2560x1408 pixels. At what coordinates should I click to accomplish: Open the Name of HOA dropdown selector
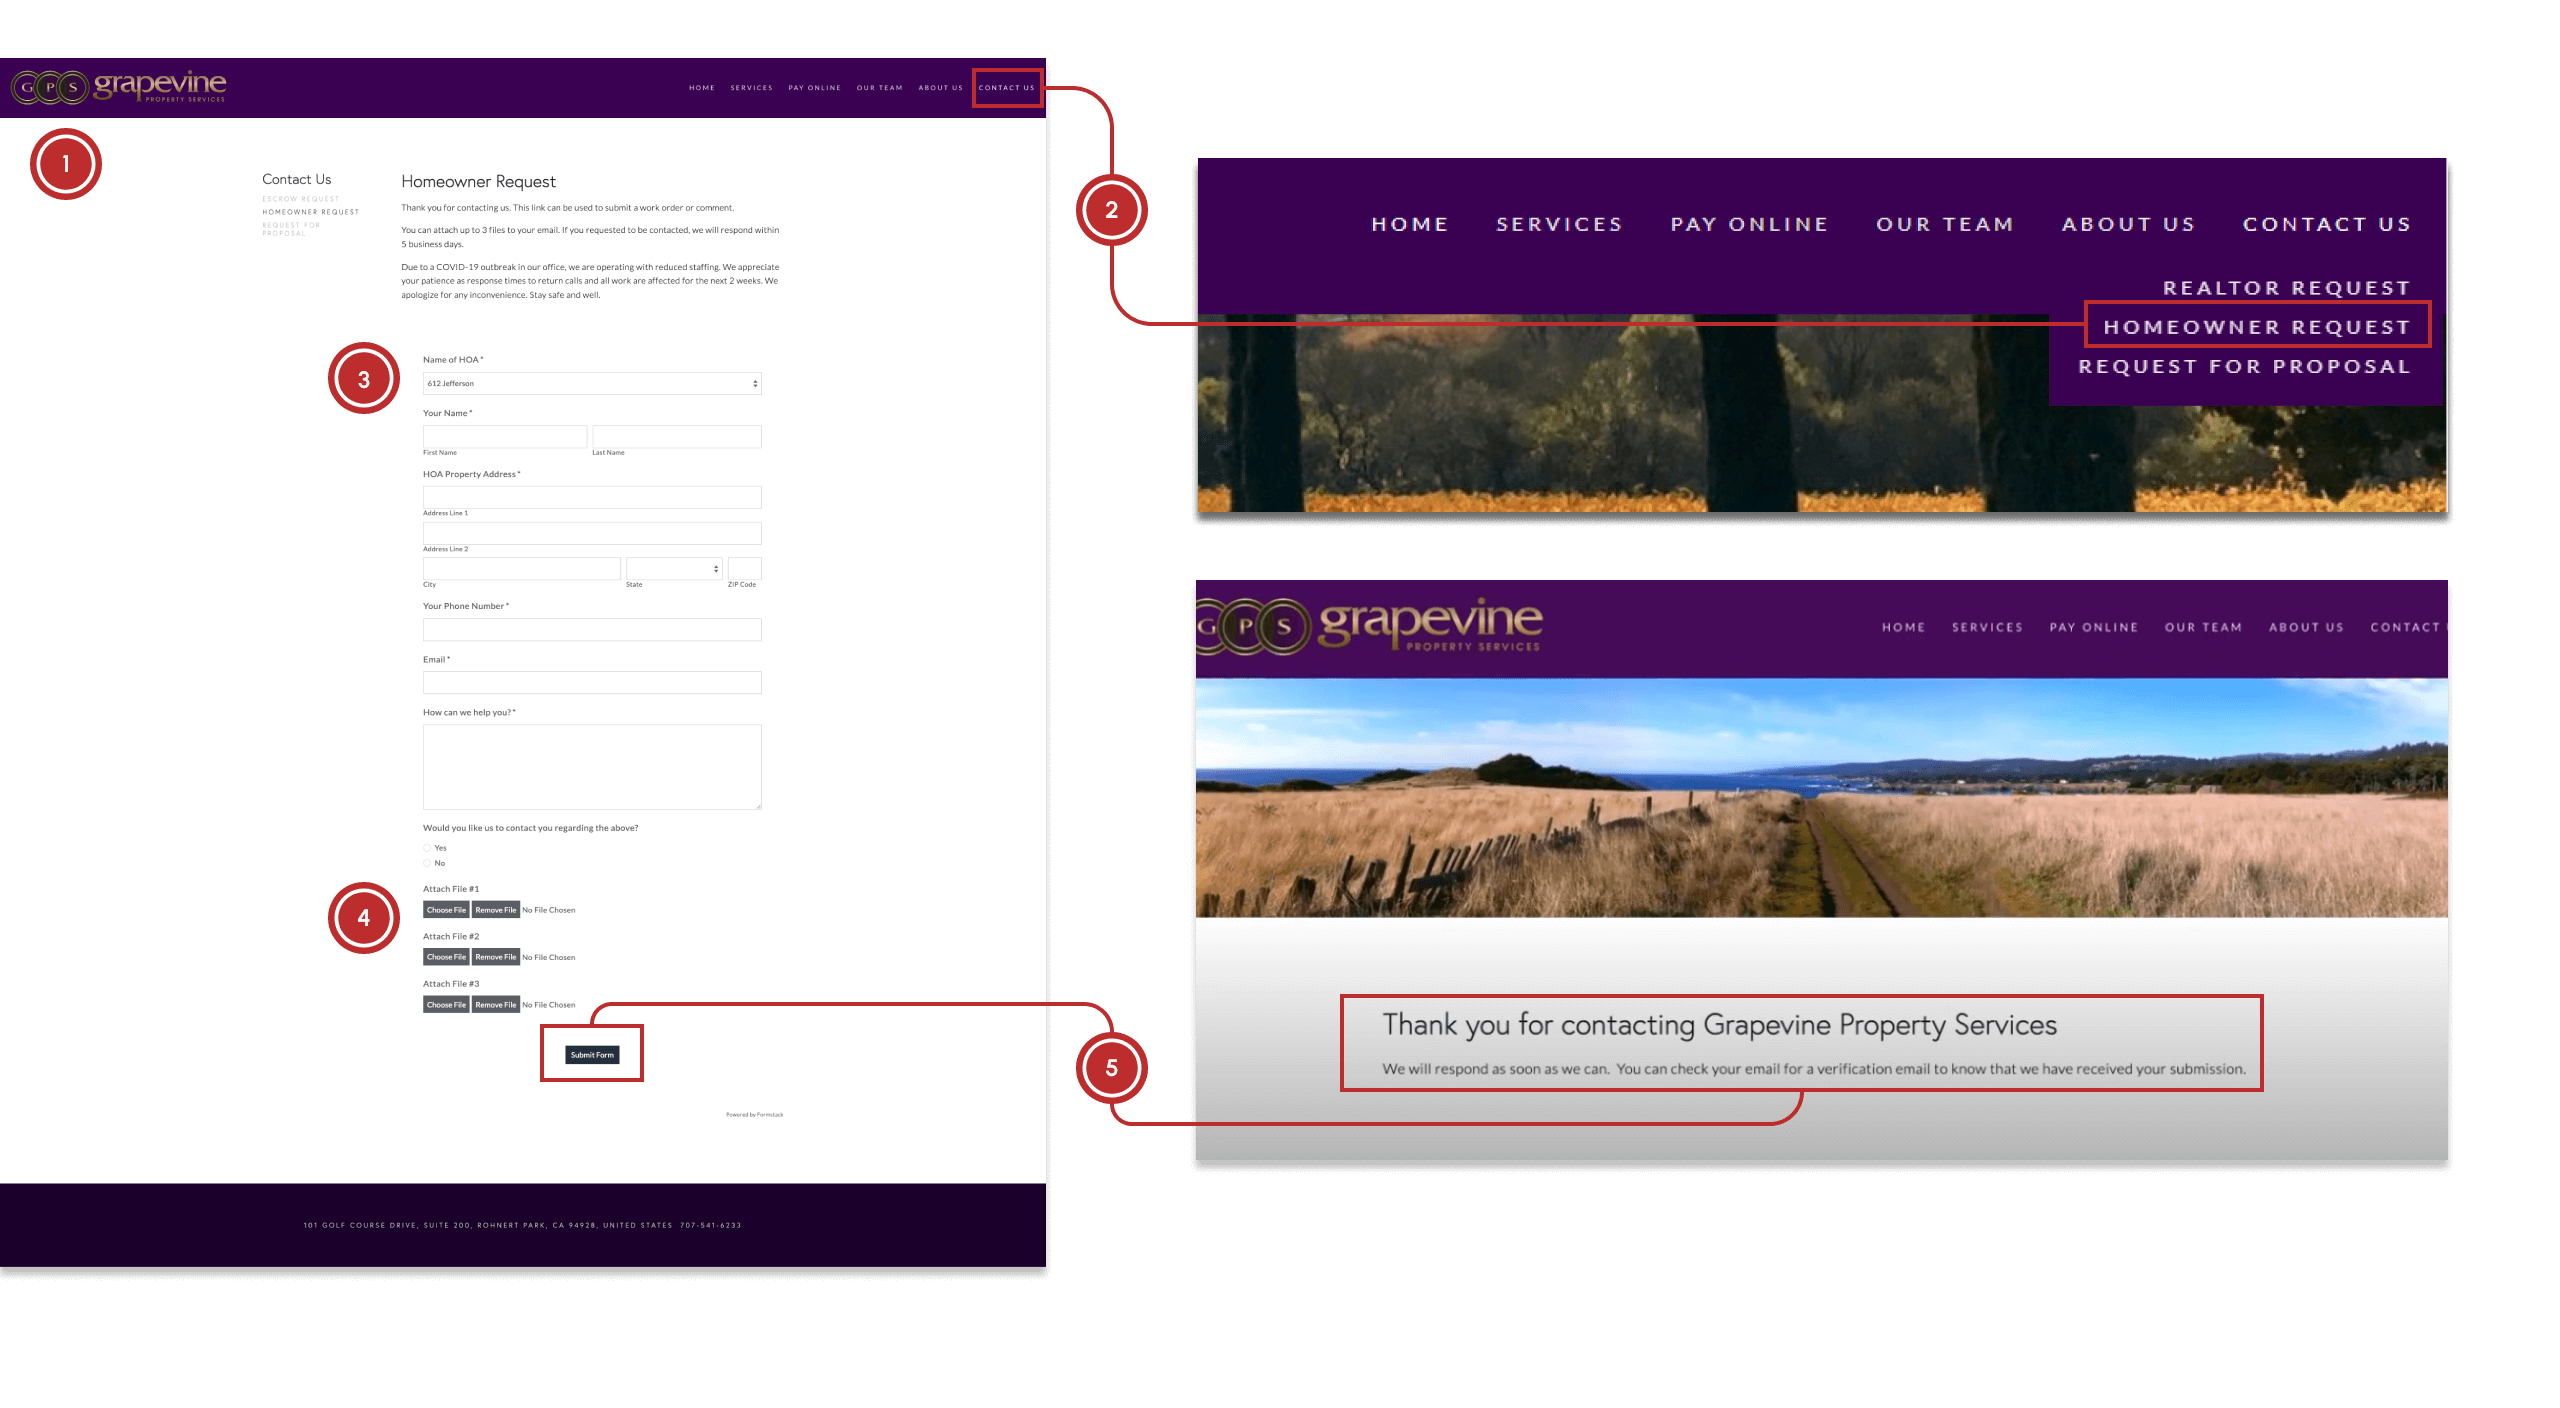[x=591, y=381]
